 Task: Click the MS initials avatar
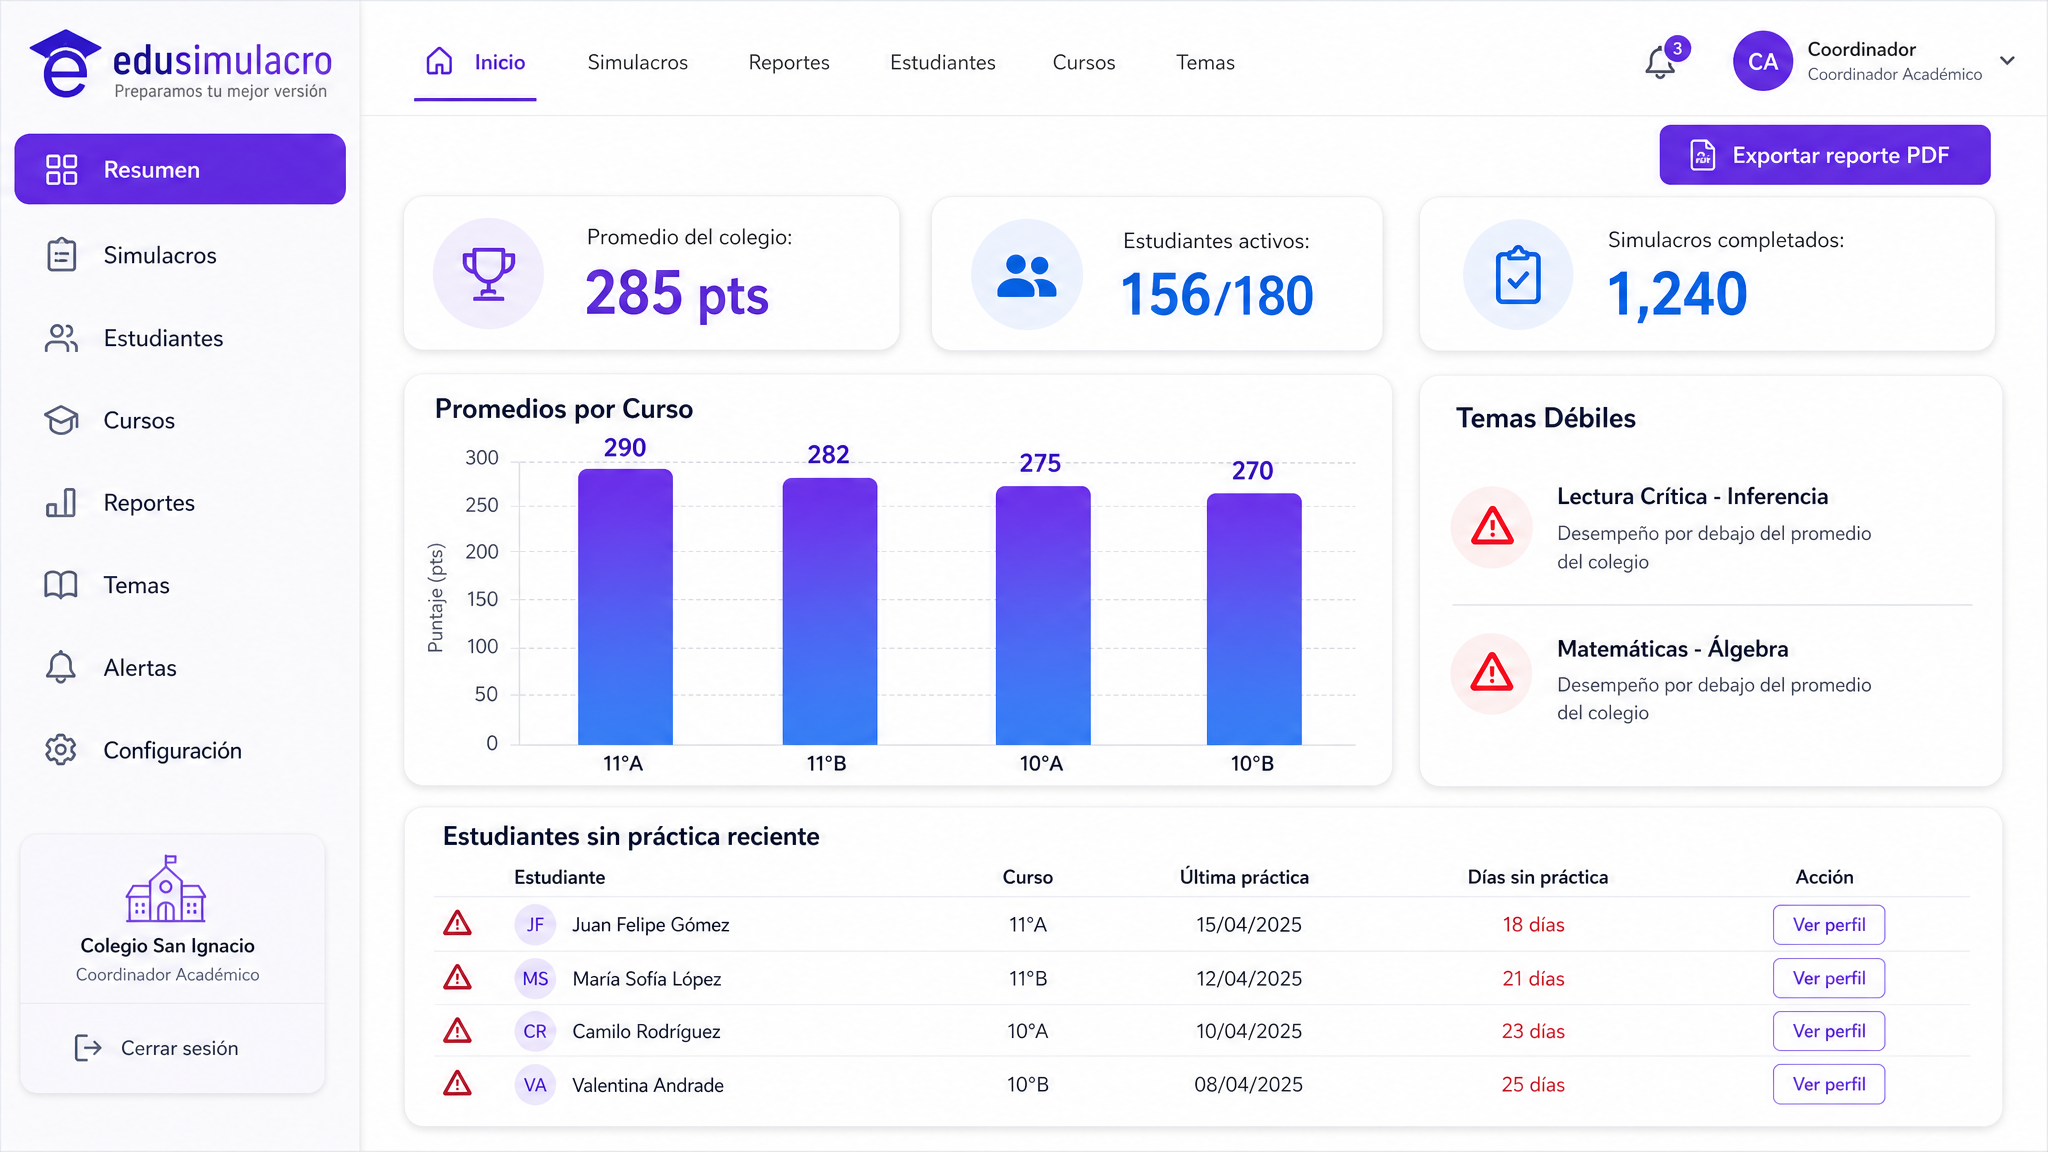(x=535, y=978)
